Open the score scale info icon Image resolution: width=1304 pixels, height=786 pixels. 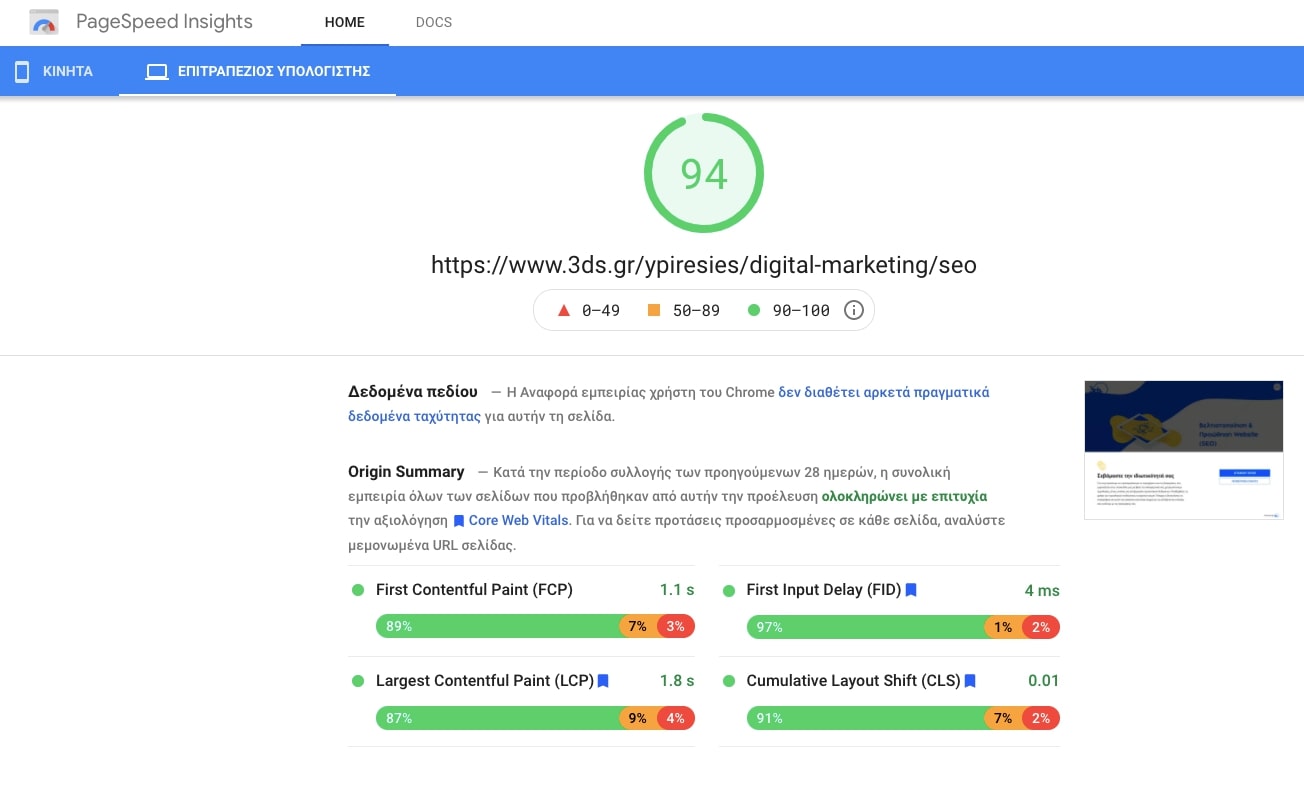(853, 310)
